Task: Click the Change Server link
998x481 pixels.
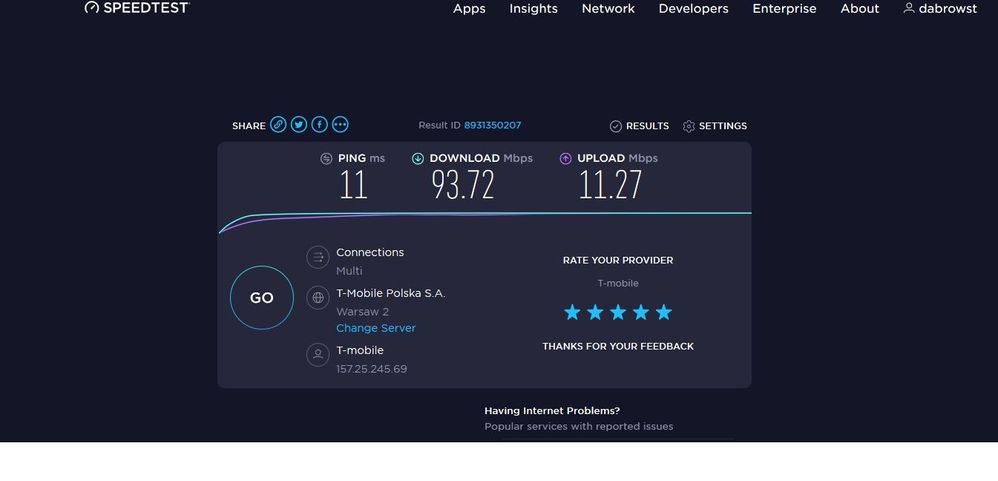Action: (376, 328)
